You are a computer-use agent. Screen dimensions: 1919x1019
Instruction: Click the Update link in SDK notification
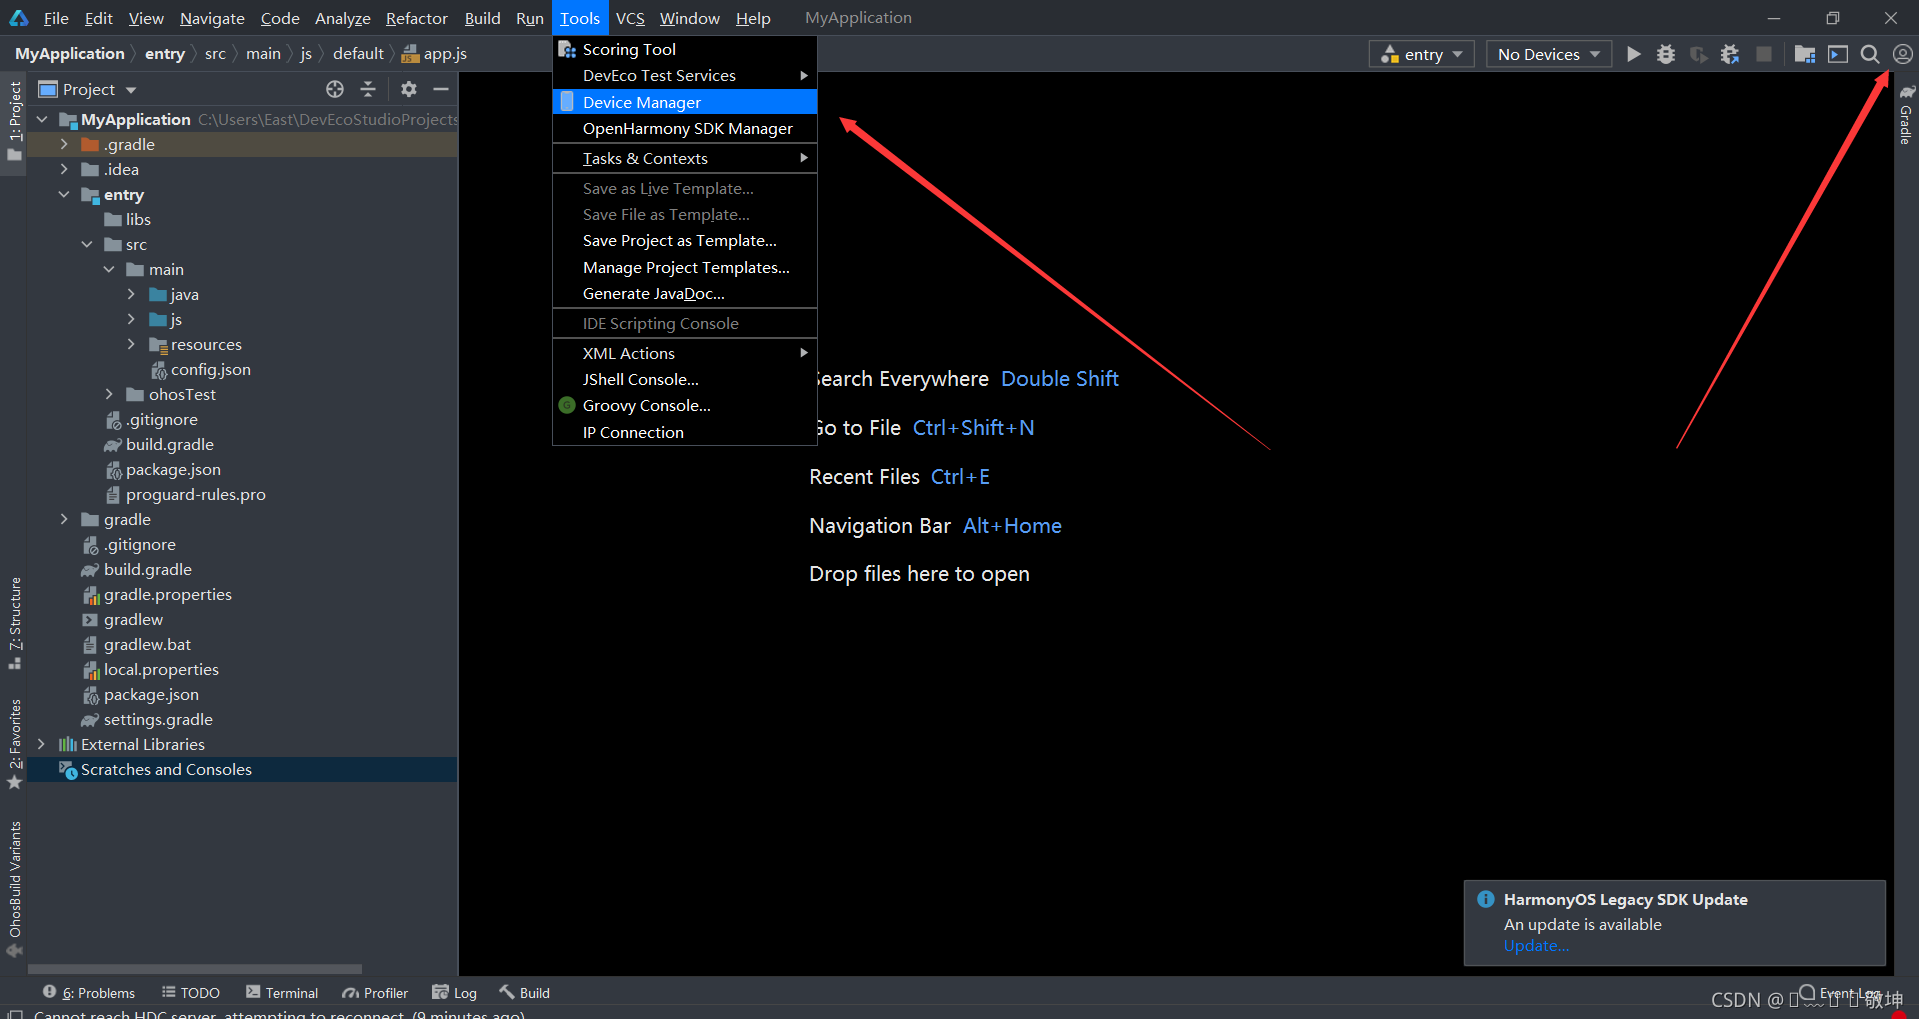tap(1536, 946)
